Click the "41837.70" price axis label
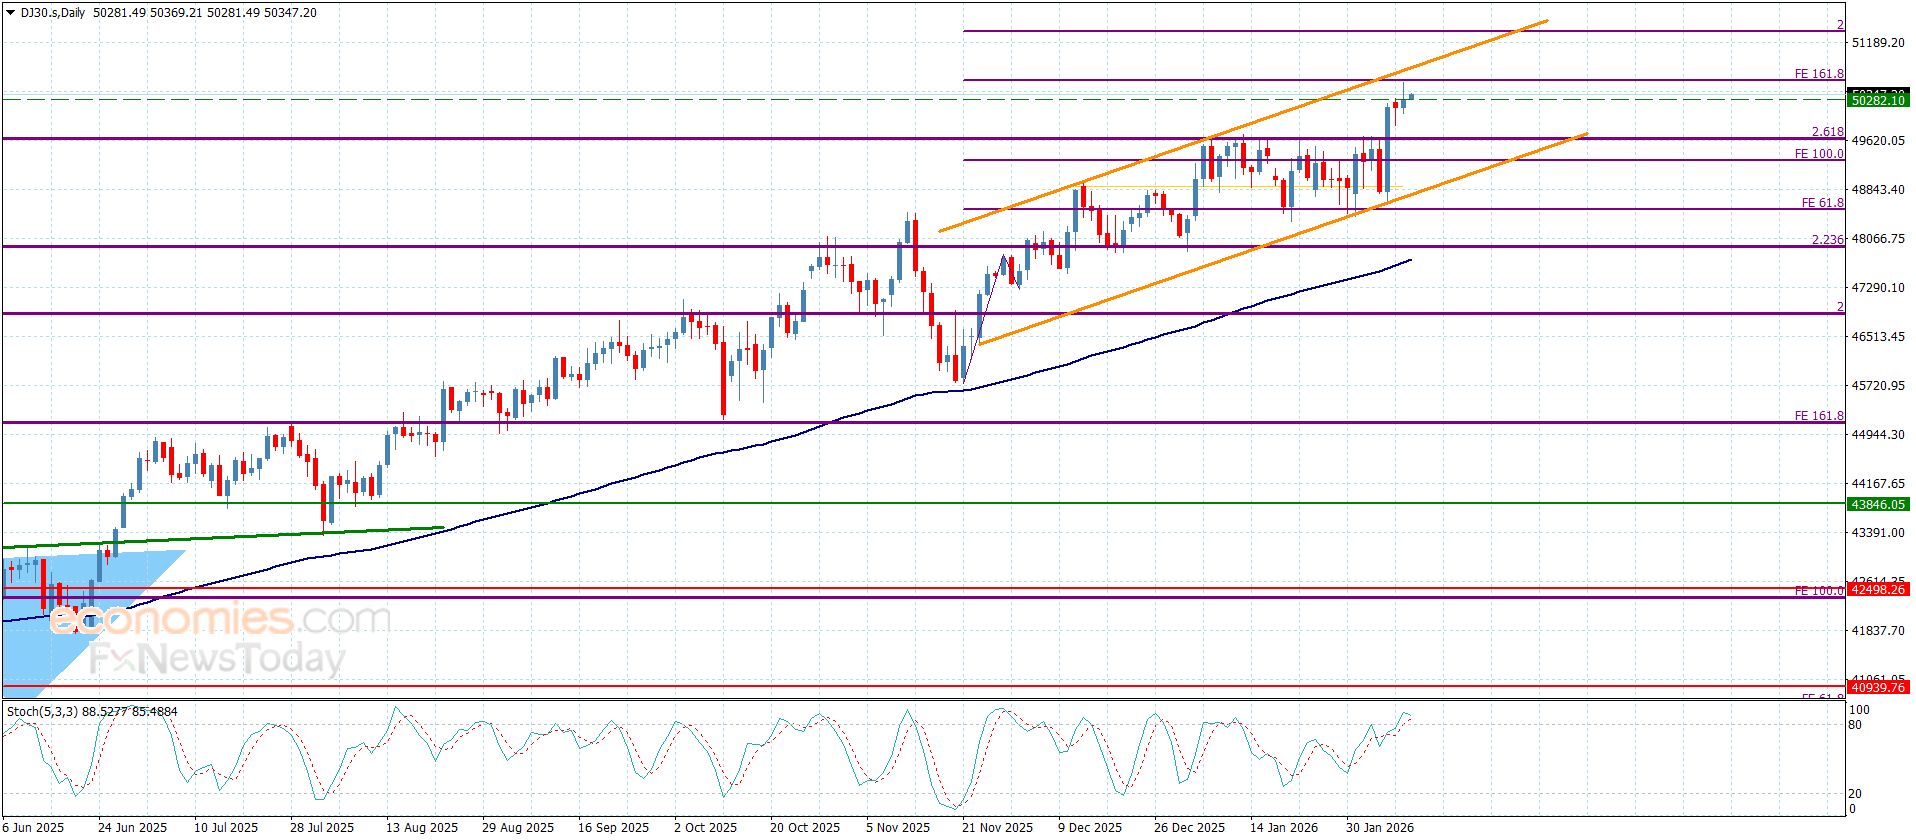This screenshot has width=1916, height=840. point(1879,631)
